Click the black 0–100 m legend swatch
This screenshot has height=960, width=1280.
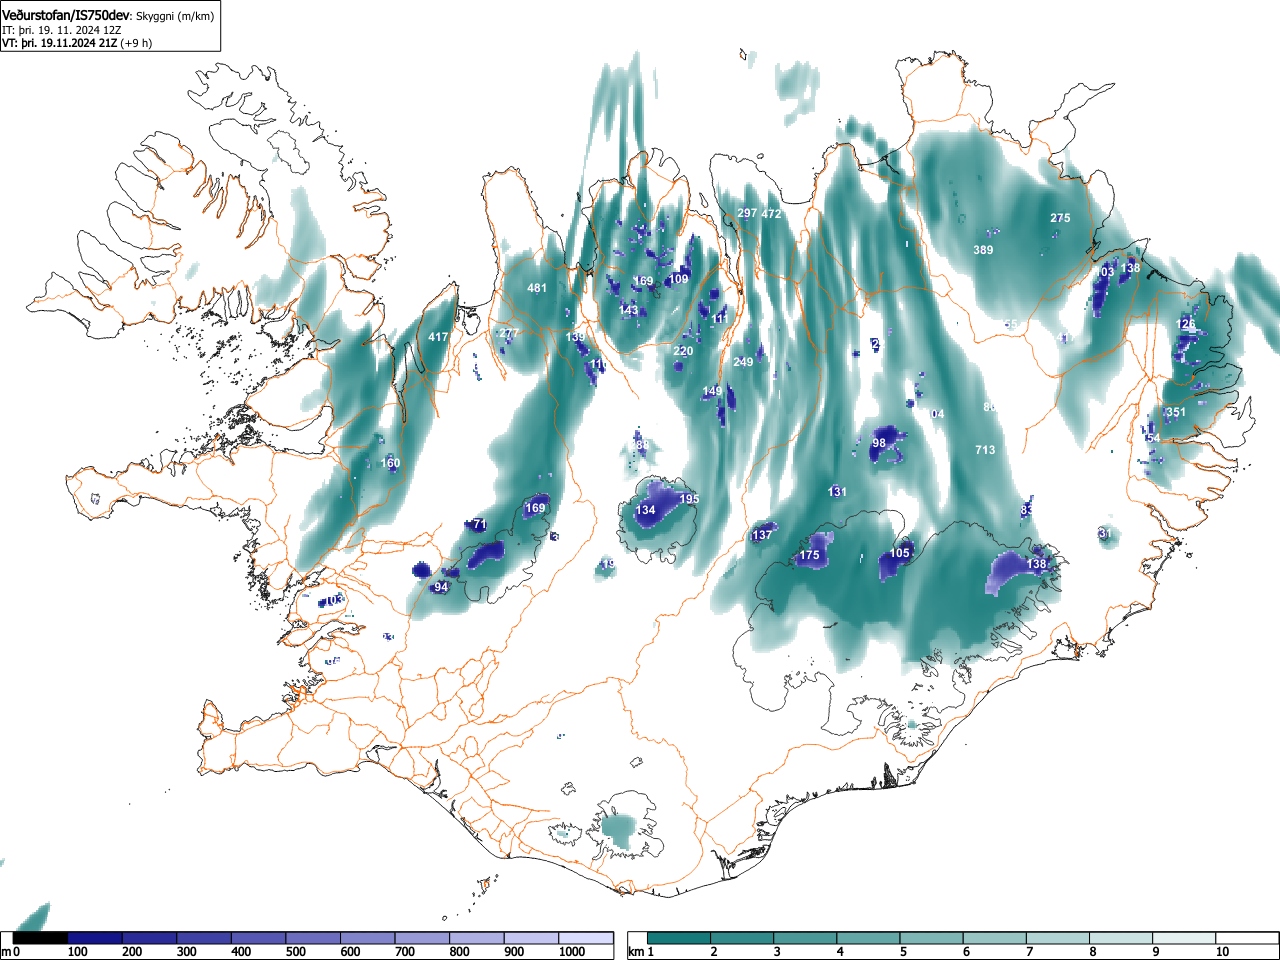click(41, 938)
